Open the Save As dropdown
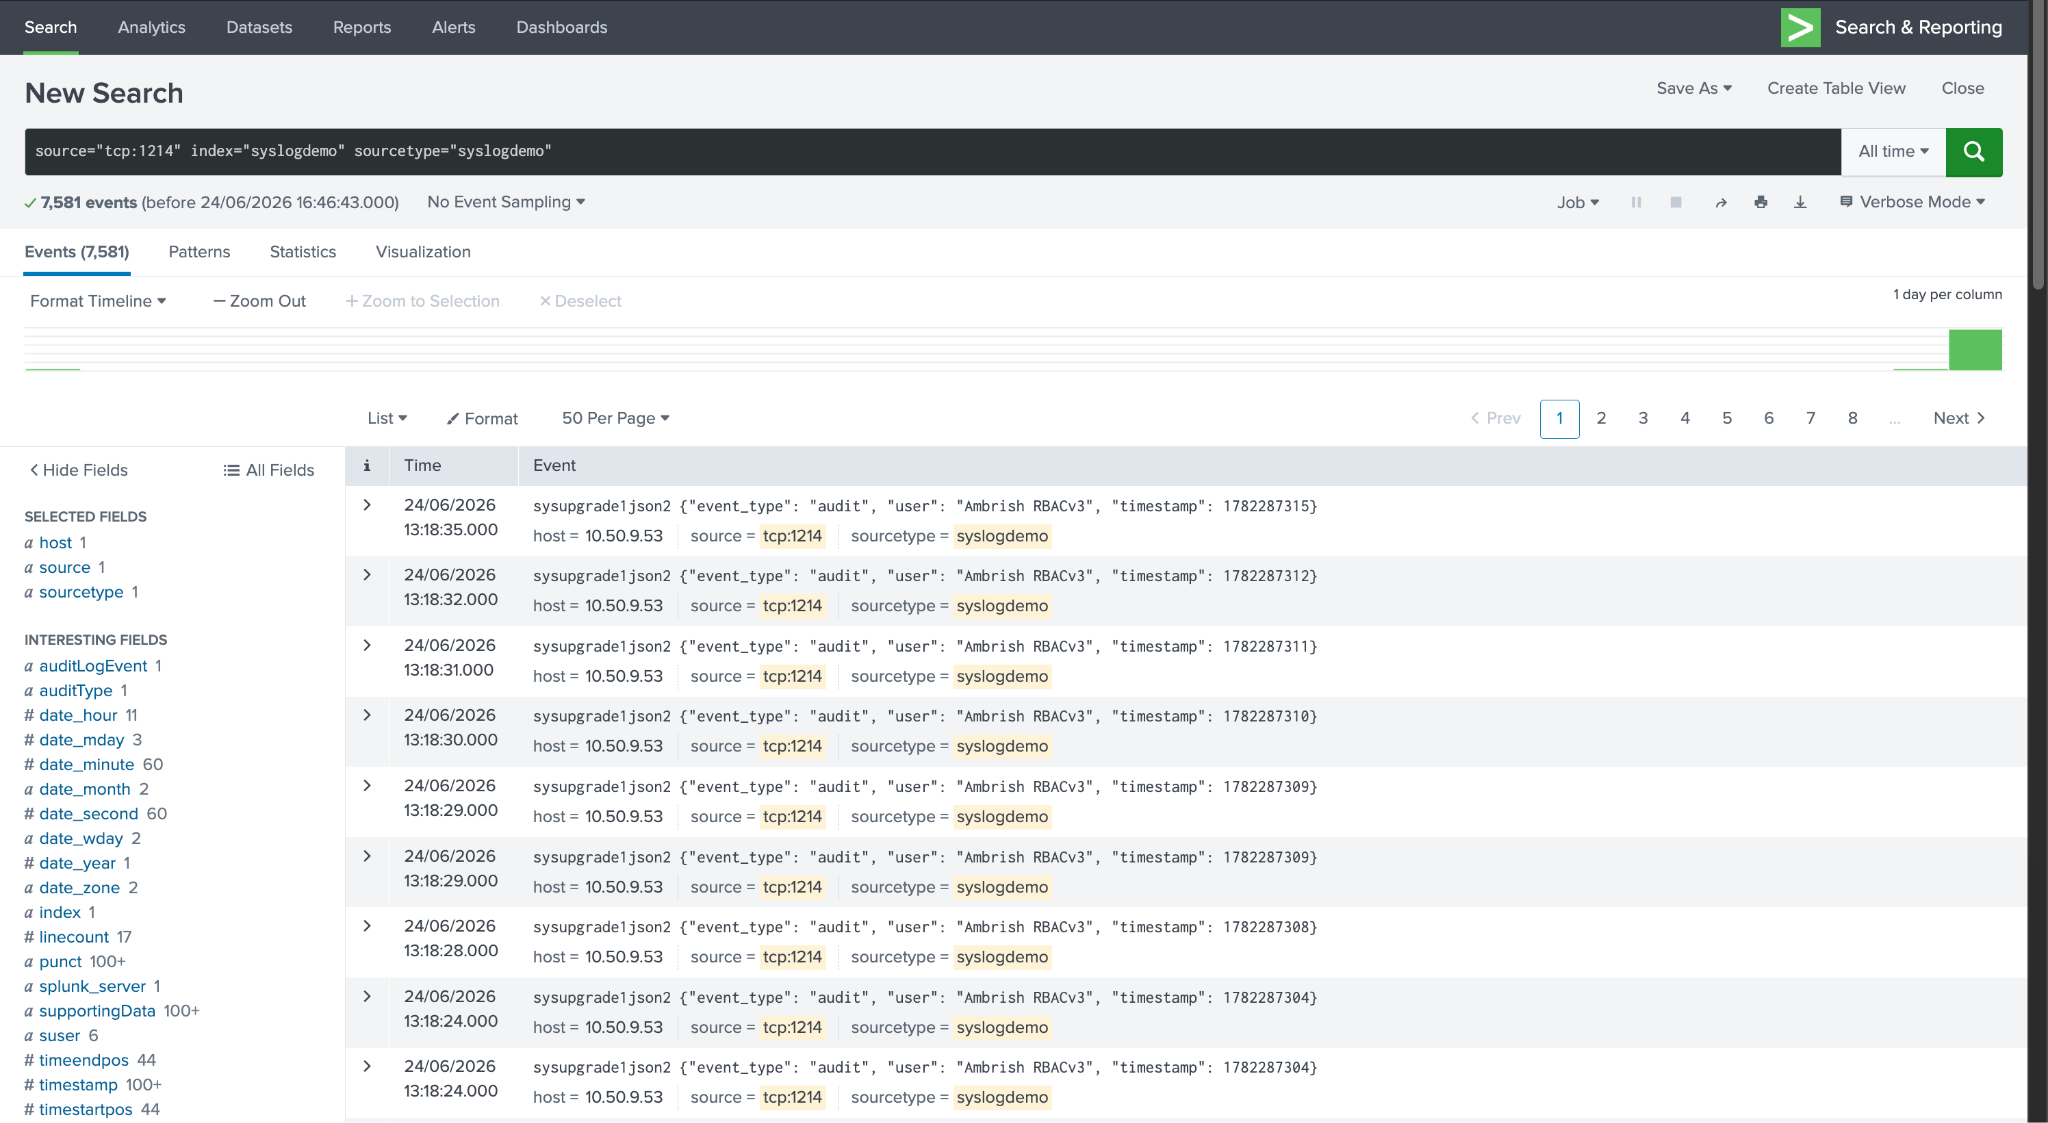The width and height of the screenshot is (2048, 1123). point(1694,88)
